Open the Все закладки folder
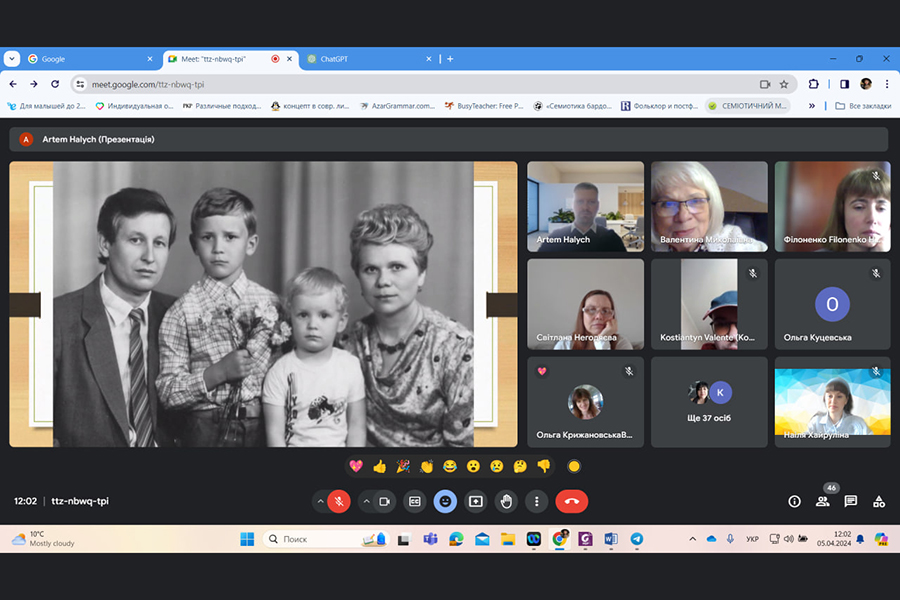The height and width of the screenshot is (600, 900). point(863,106)
